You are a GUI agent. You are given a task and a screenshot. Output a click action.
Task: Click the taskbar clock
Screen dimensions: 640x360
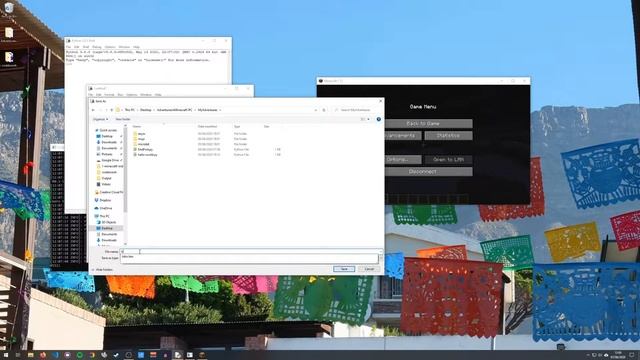coord(618,355)
